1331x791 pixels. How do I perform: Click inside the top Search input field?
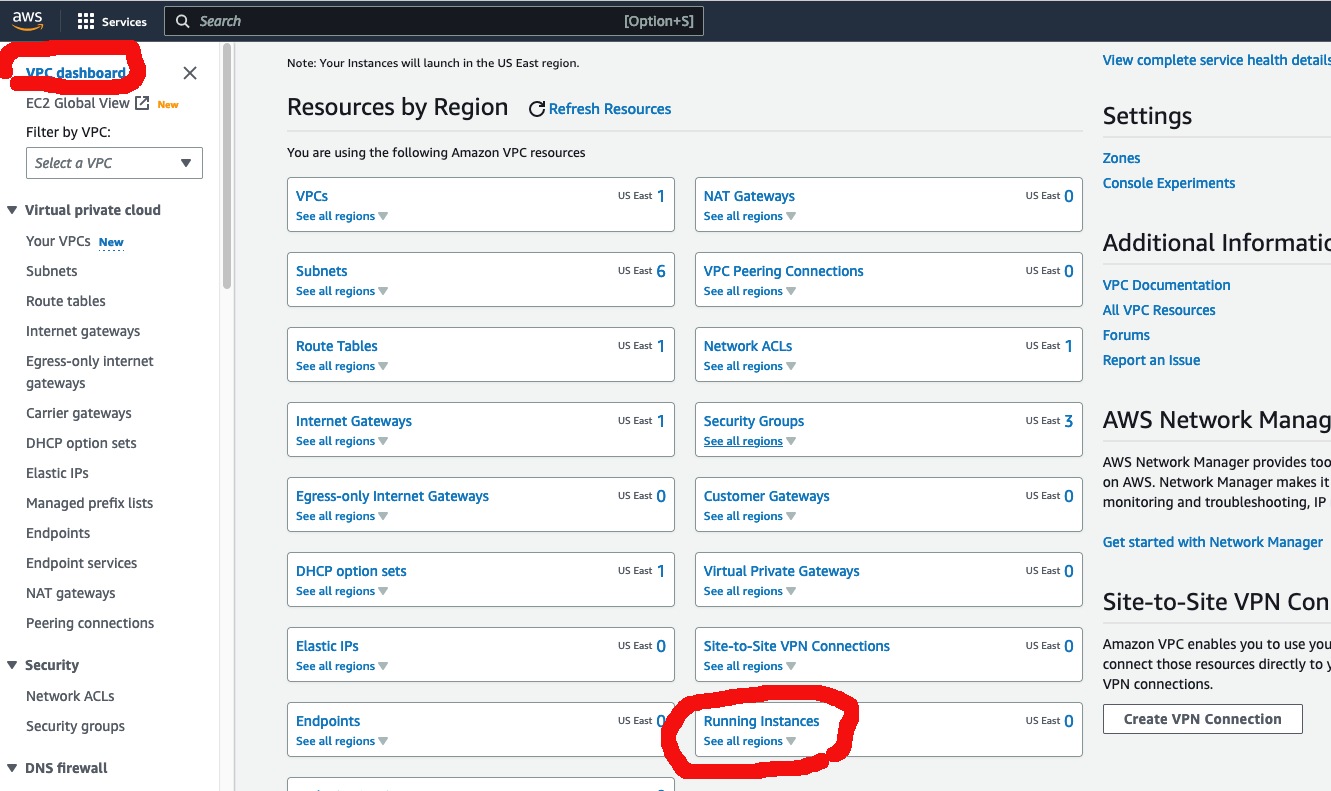coord(400,21)
